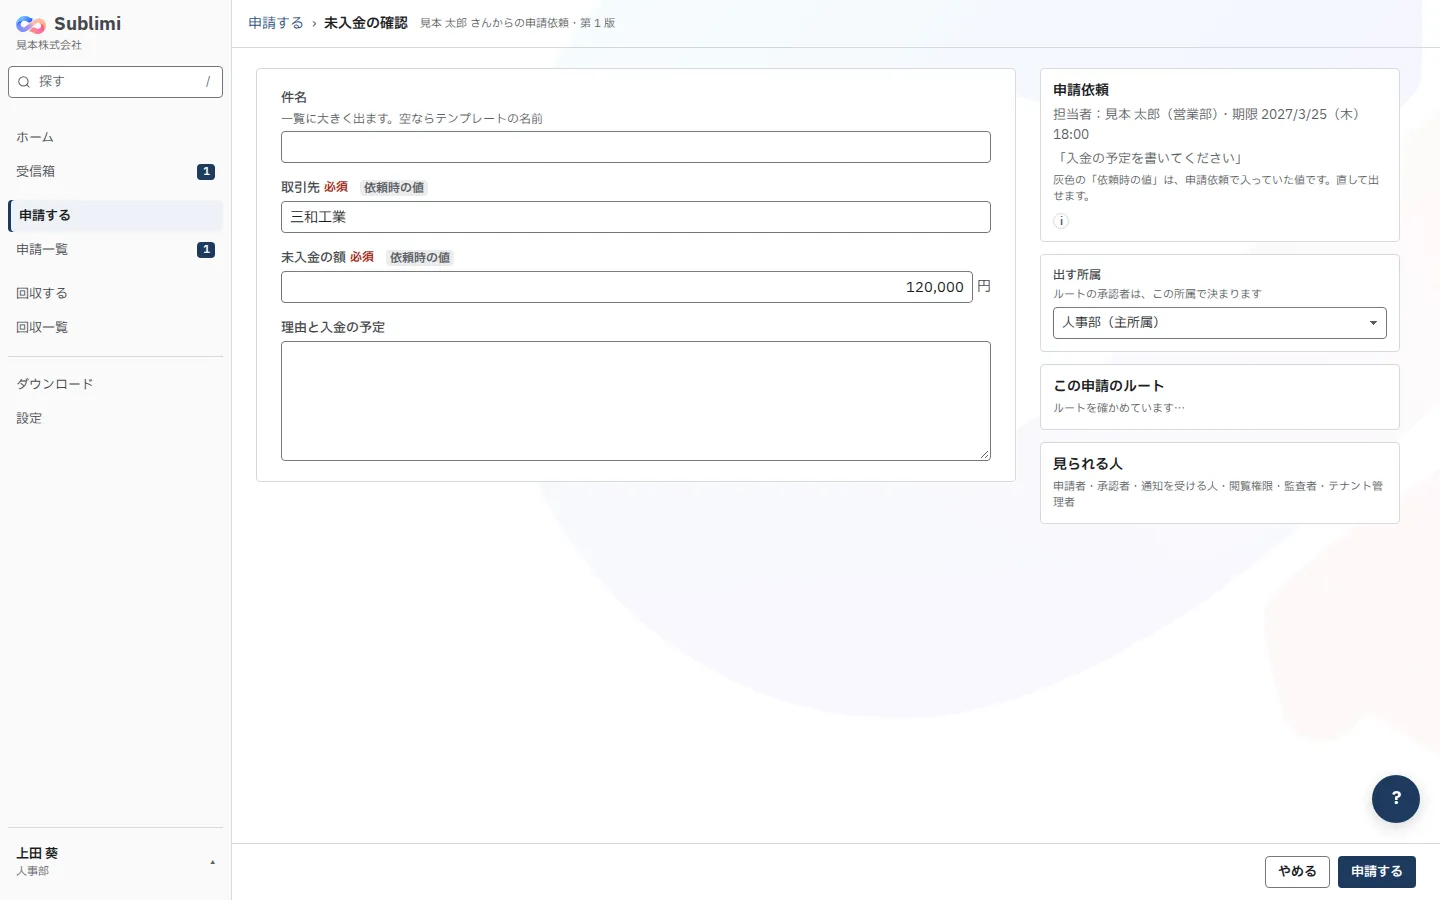Expand the 上田 葵 user menu arrow
Viewport: 1440px width, 900px height.
point(212,862)
